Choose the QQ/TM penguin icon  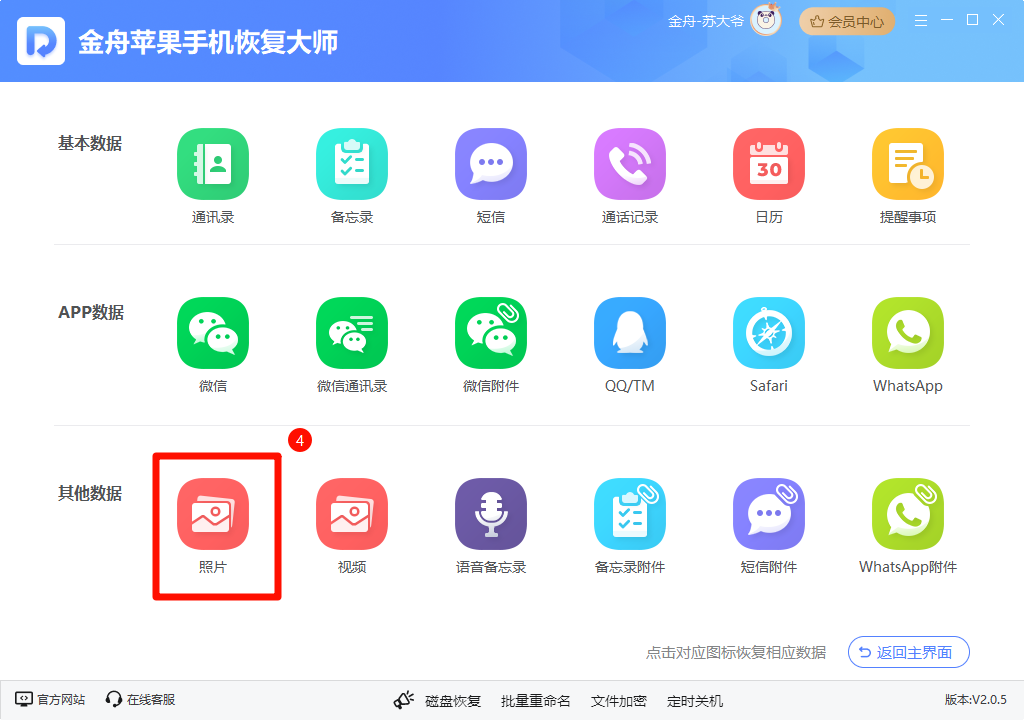[630, 333]
